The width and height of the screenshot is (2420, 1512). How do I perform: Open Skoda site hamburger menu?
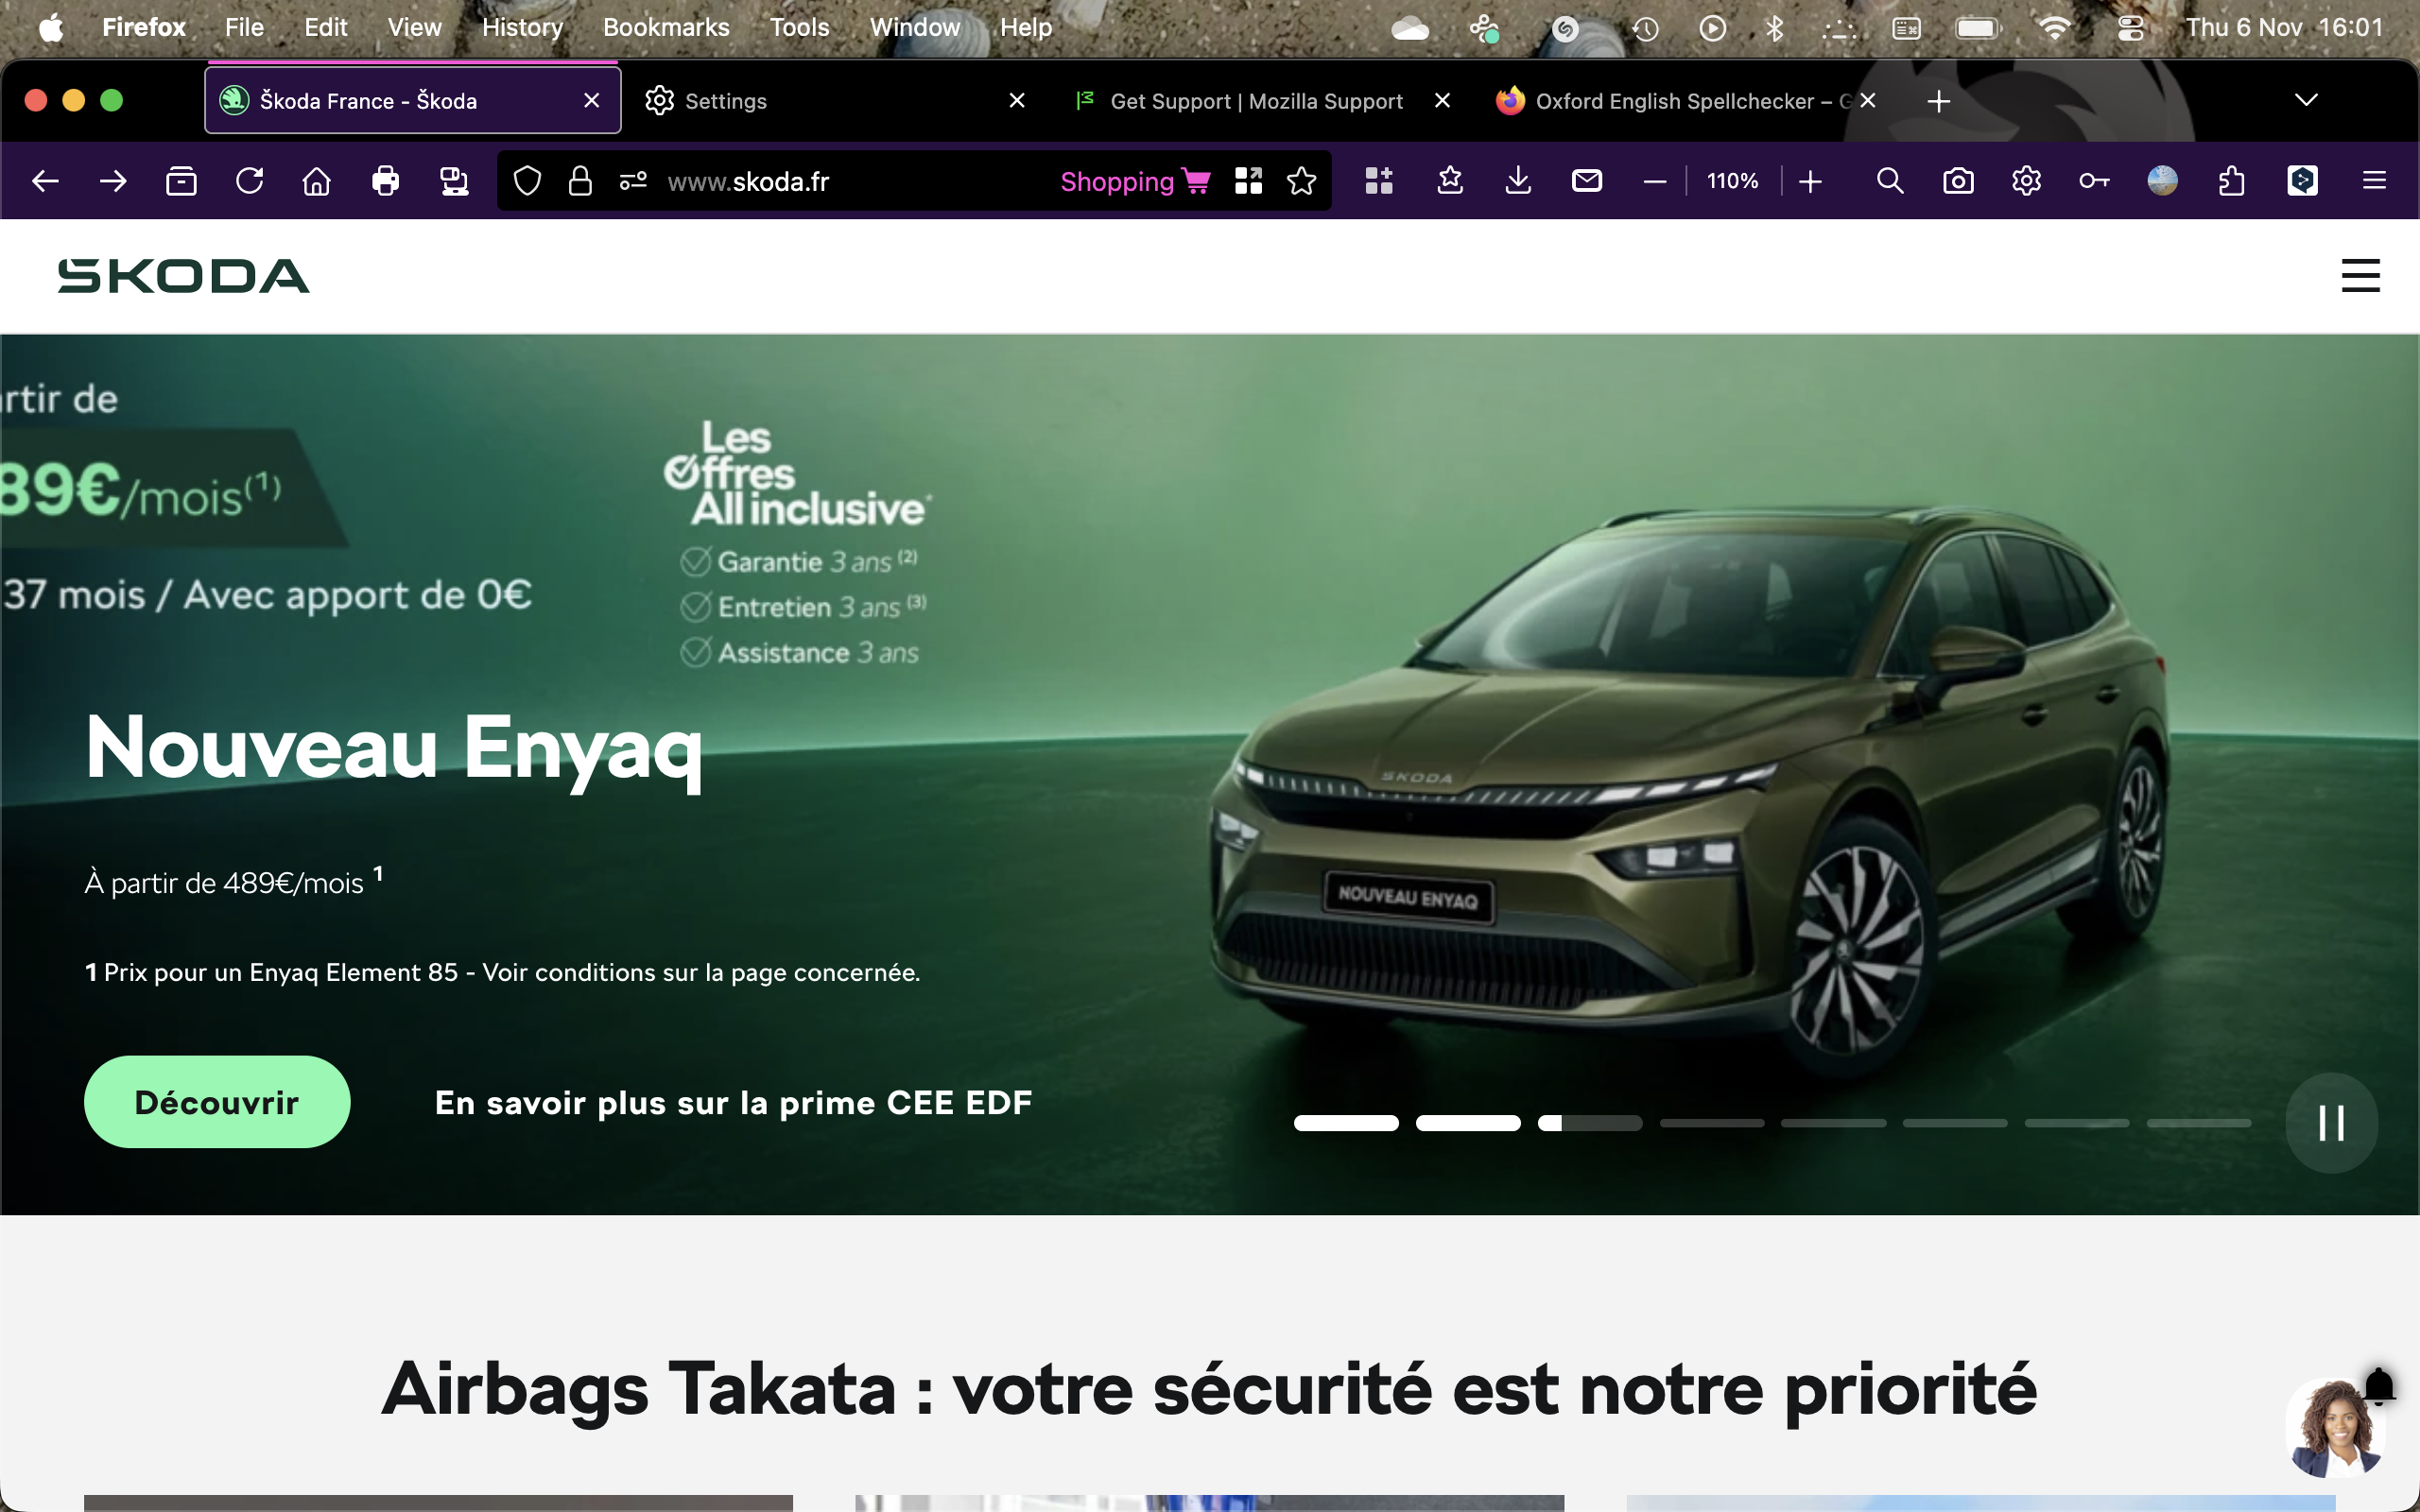click(x=2360, y=276)
